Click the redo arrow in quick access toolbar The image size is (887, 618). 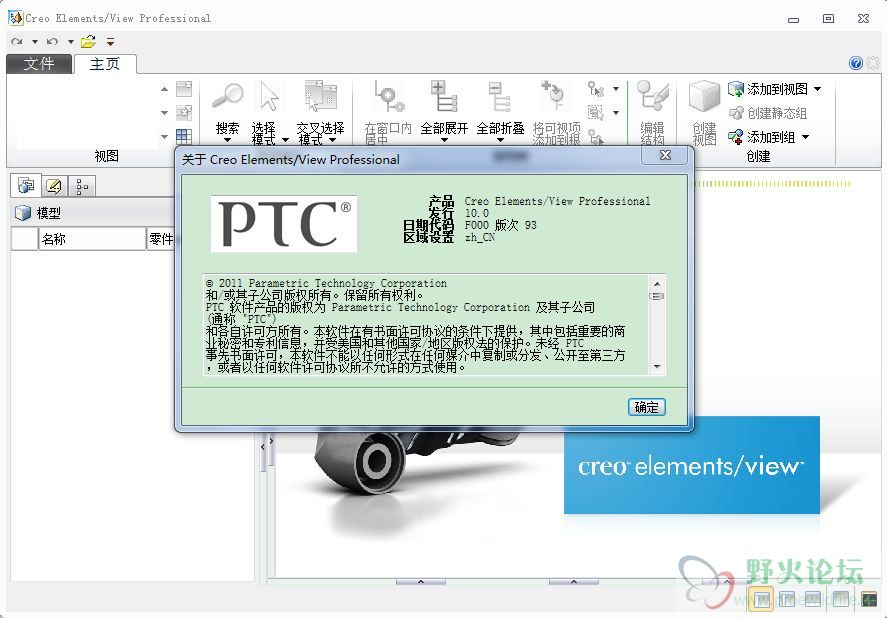click(x=17, y=41)
